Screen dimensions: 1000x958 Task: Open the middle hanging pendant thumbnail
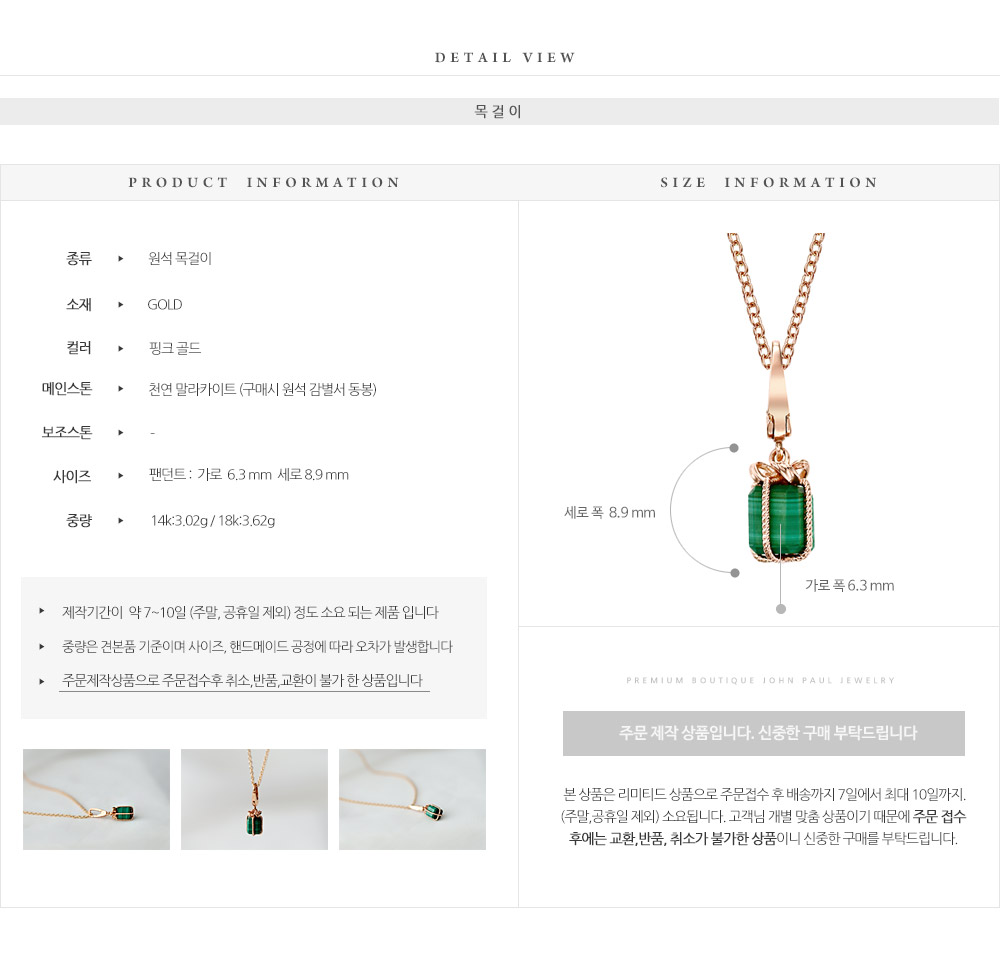click(254, 799)
